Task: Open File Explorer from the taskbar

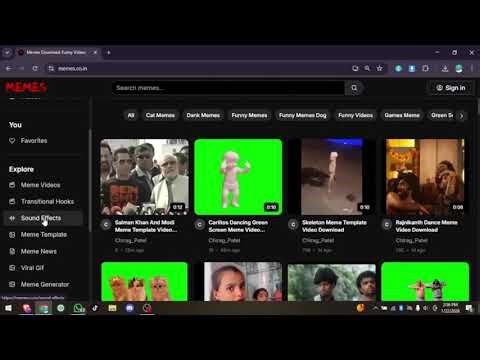Action: tap(112, 308)
